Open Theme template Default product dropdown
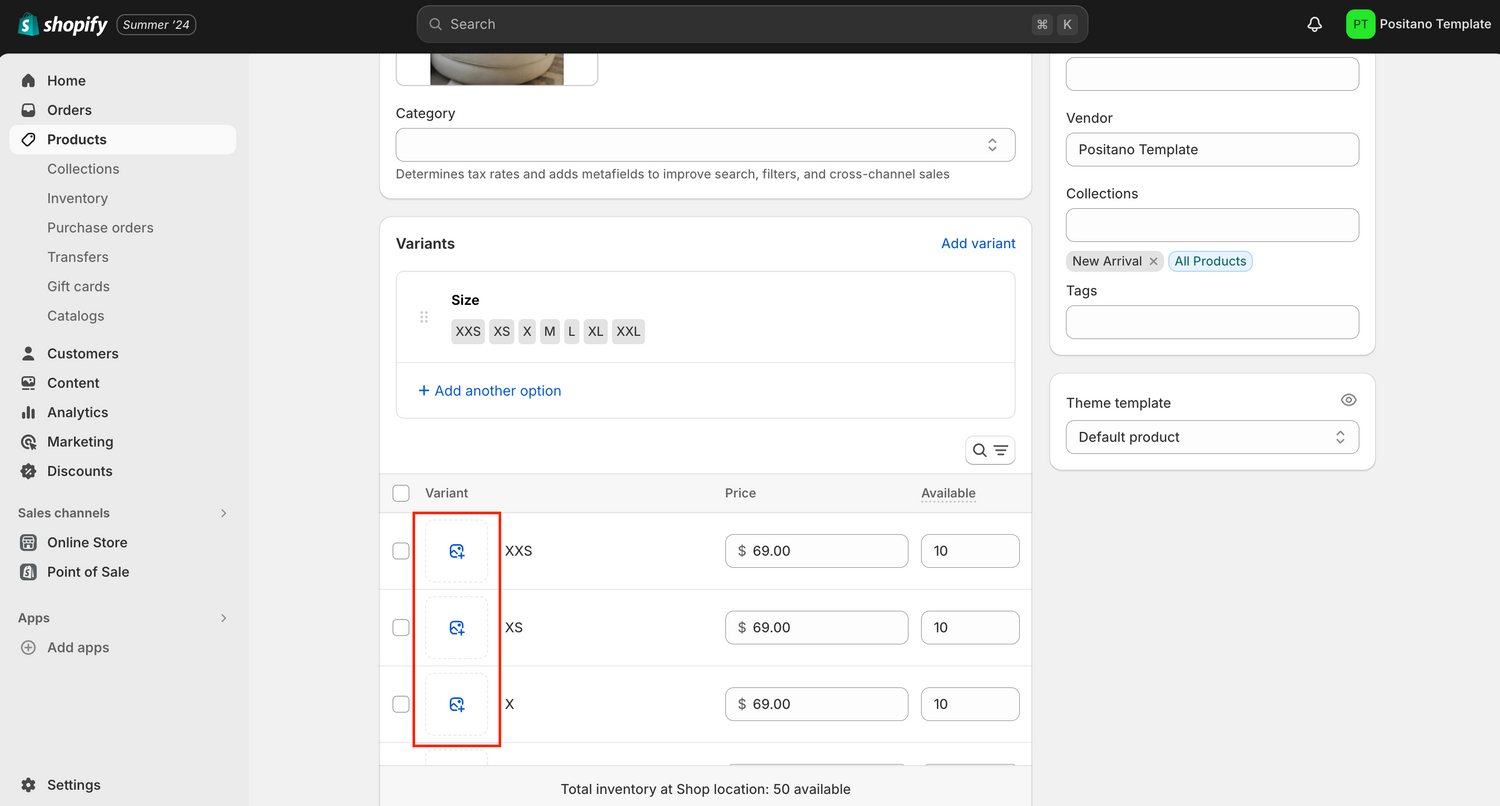The image size is (1500, 806). (1212, 437)
